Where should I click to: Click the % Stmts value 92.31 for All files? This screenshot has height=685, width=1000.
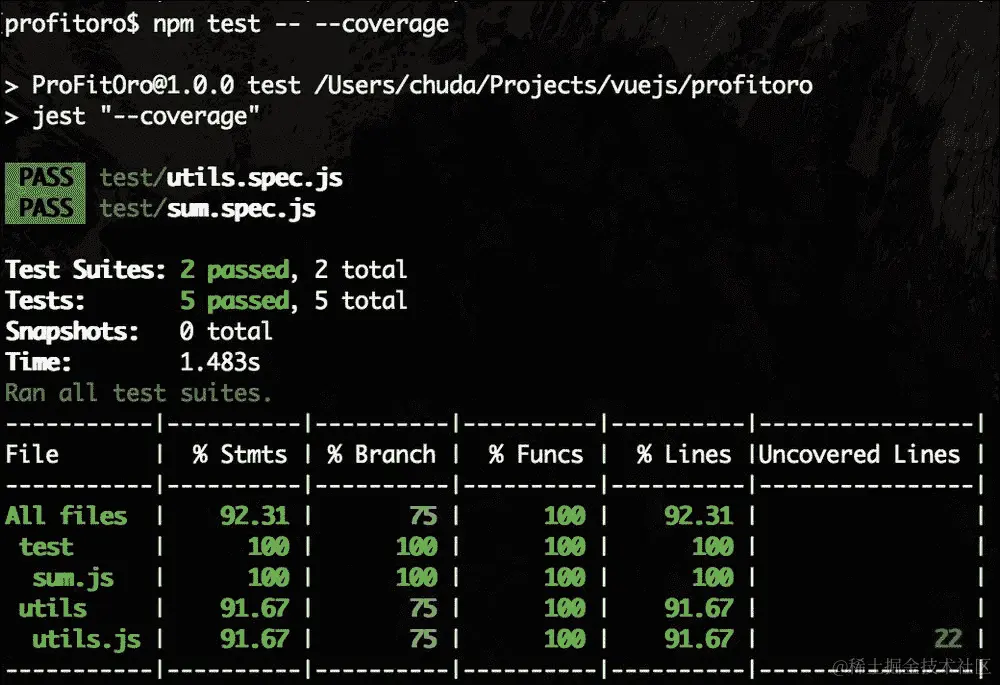tap(254, 515)
